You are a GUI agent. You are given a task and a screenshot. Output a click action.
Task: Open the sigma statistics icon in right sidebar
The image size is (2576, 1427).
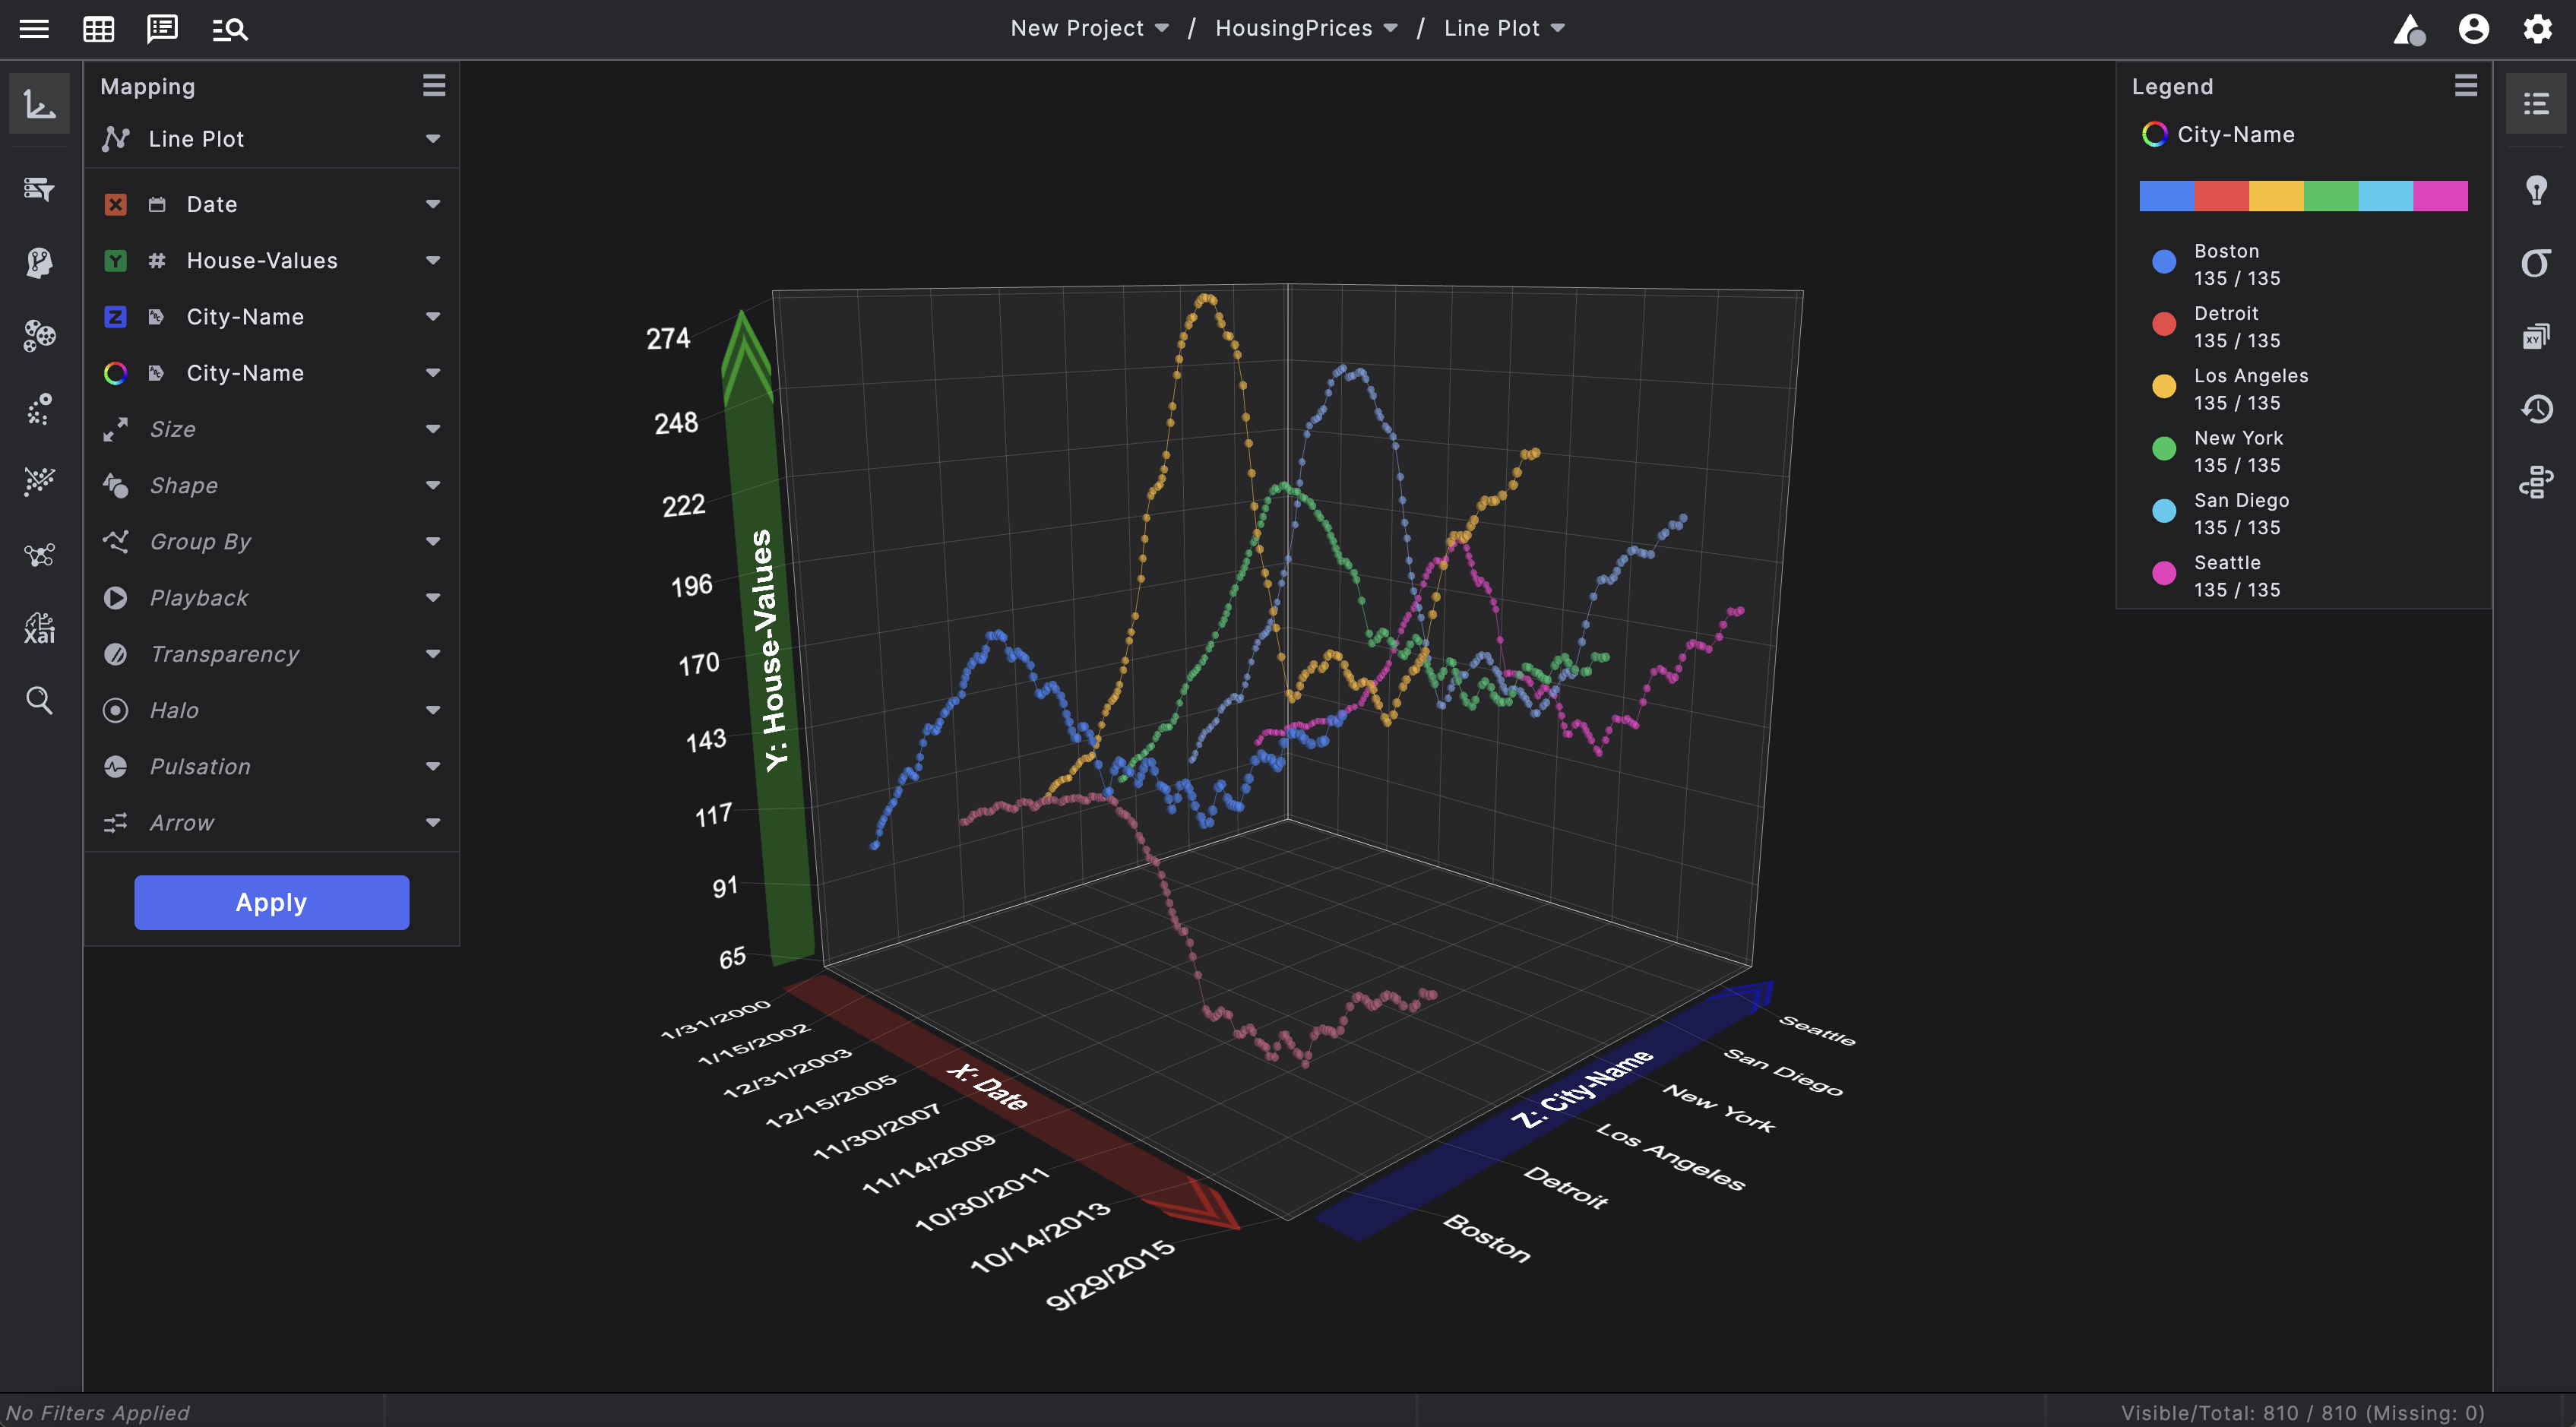[2536, 263]
